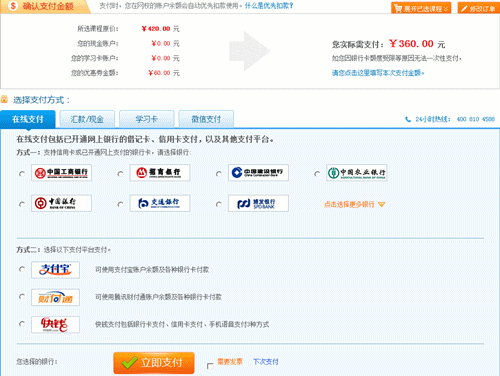Switch to the 汇款/现金 tab
This screenshot has height=376, width=500.
87,119
